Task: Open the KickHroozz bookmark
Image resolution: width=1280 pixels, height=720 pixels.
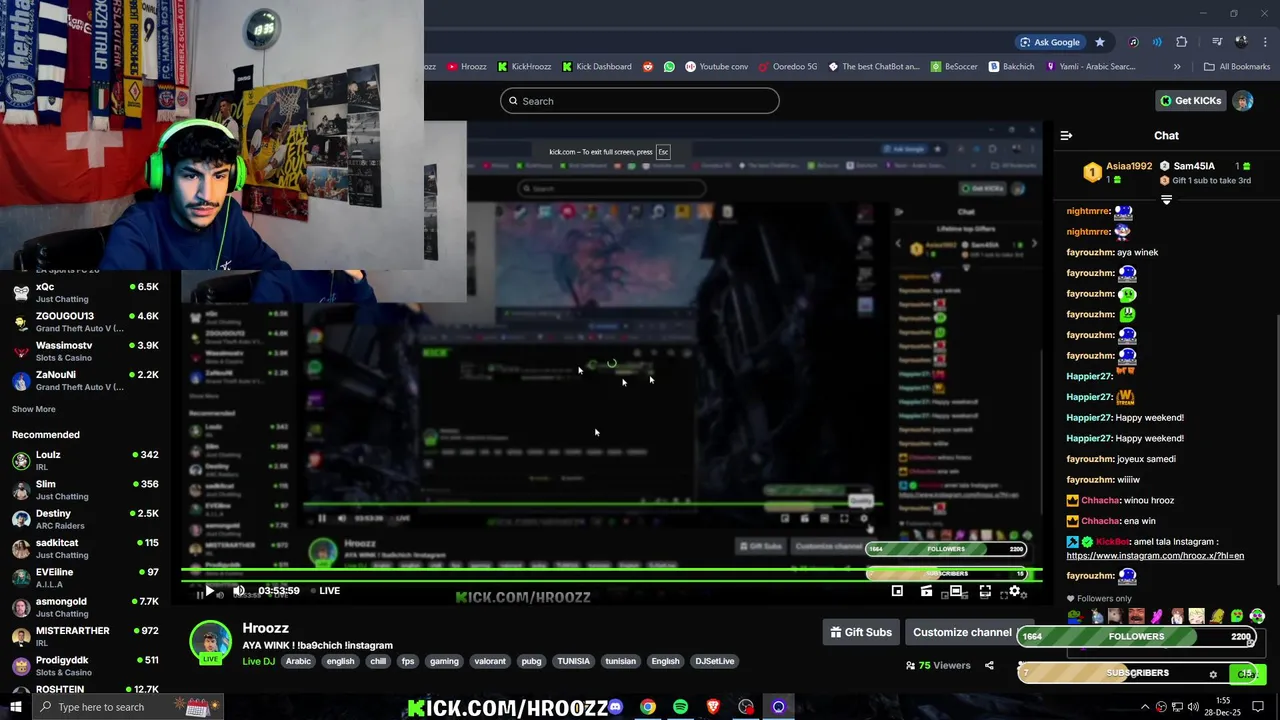Action: (x=524, y=67)
